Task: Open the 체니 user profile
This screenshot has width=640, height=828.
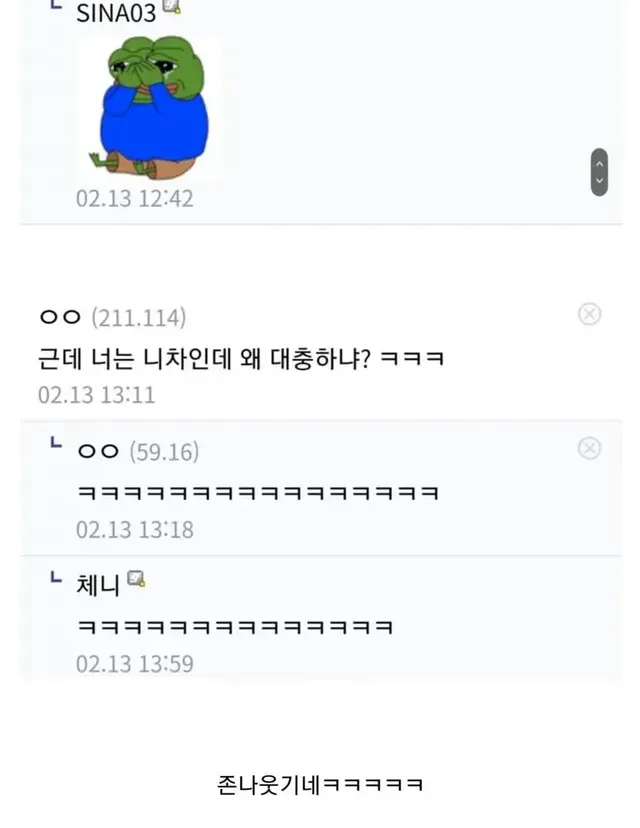Action: pyautogui.click(x=98, y=584)
